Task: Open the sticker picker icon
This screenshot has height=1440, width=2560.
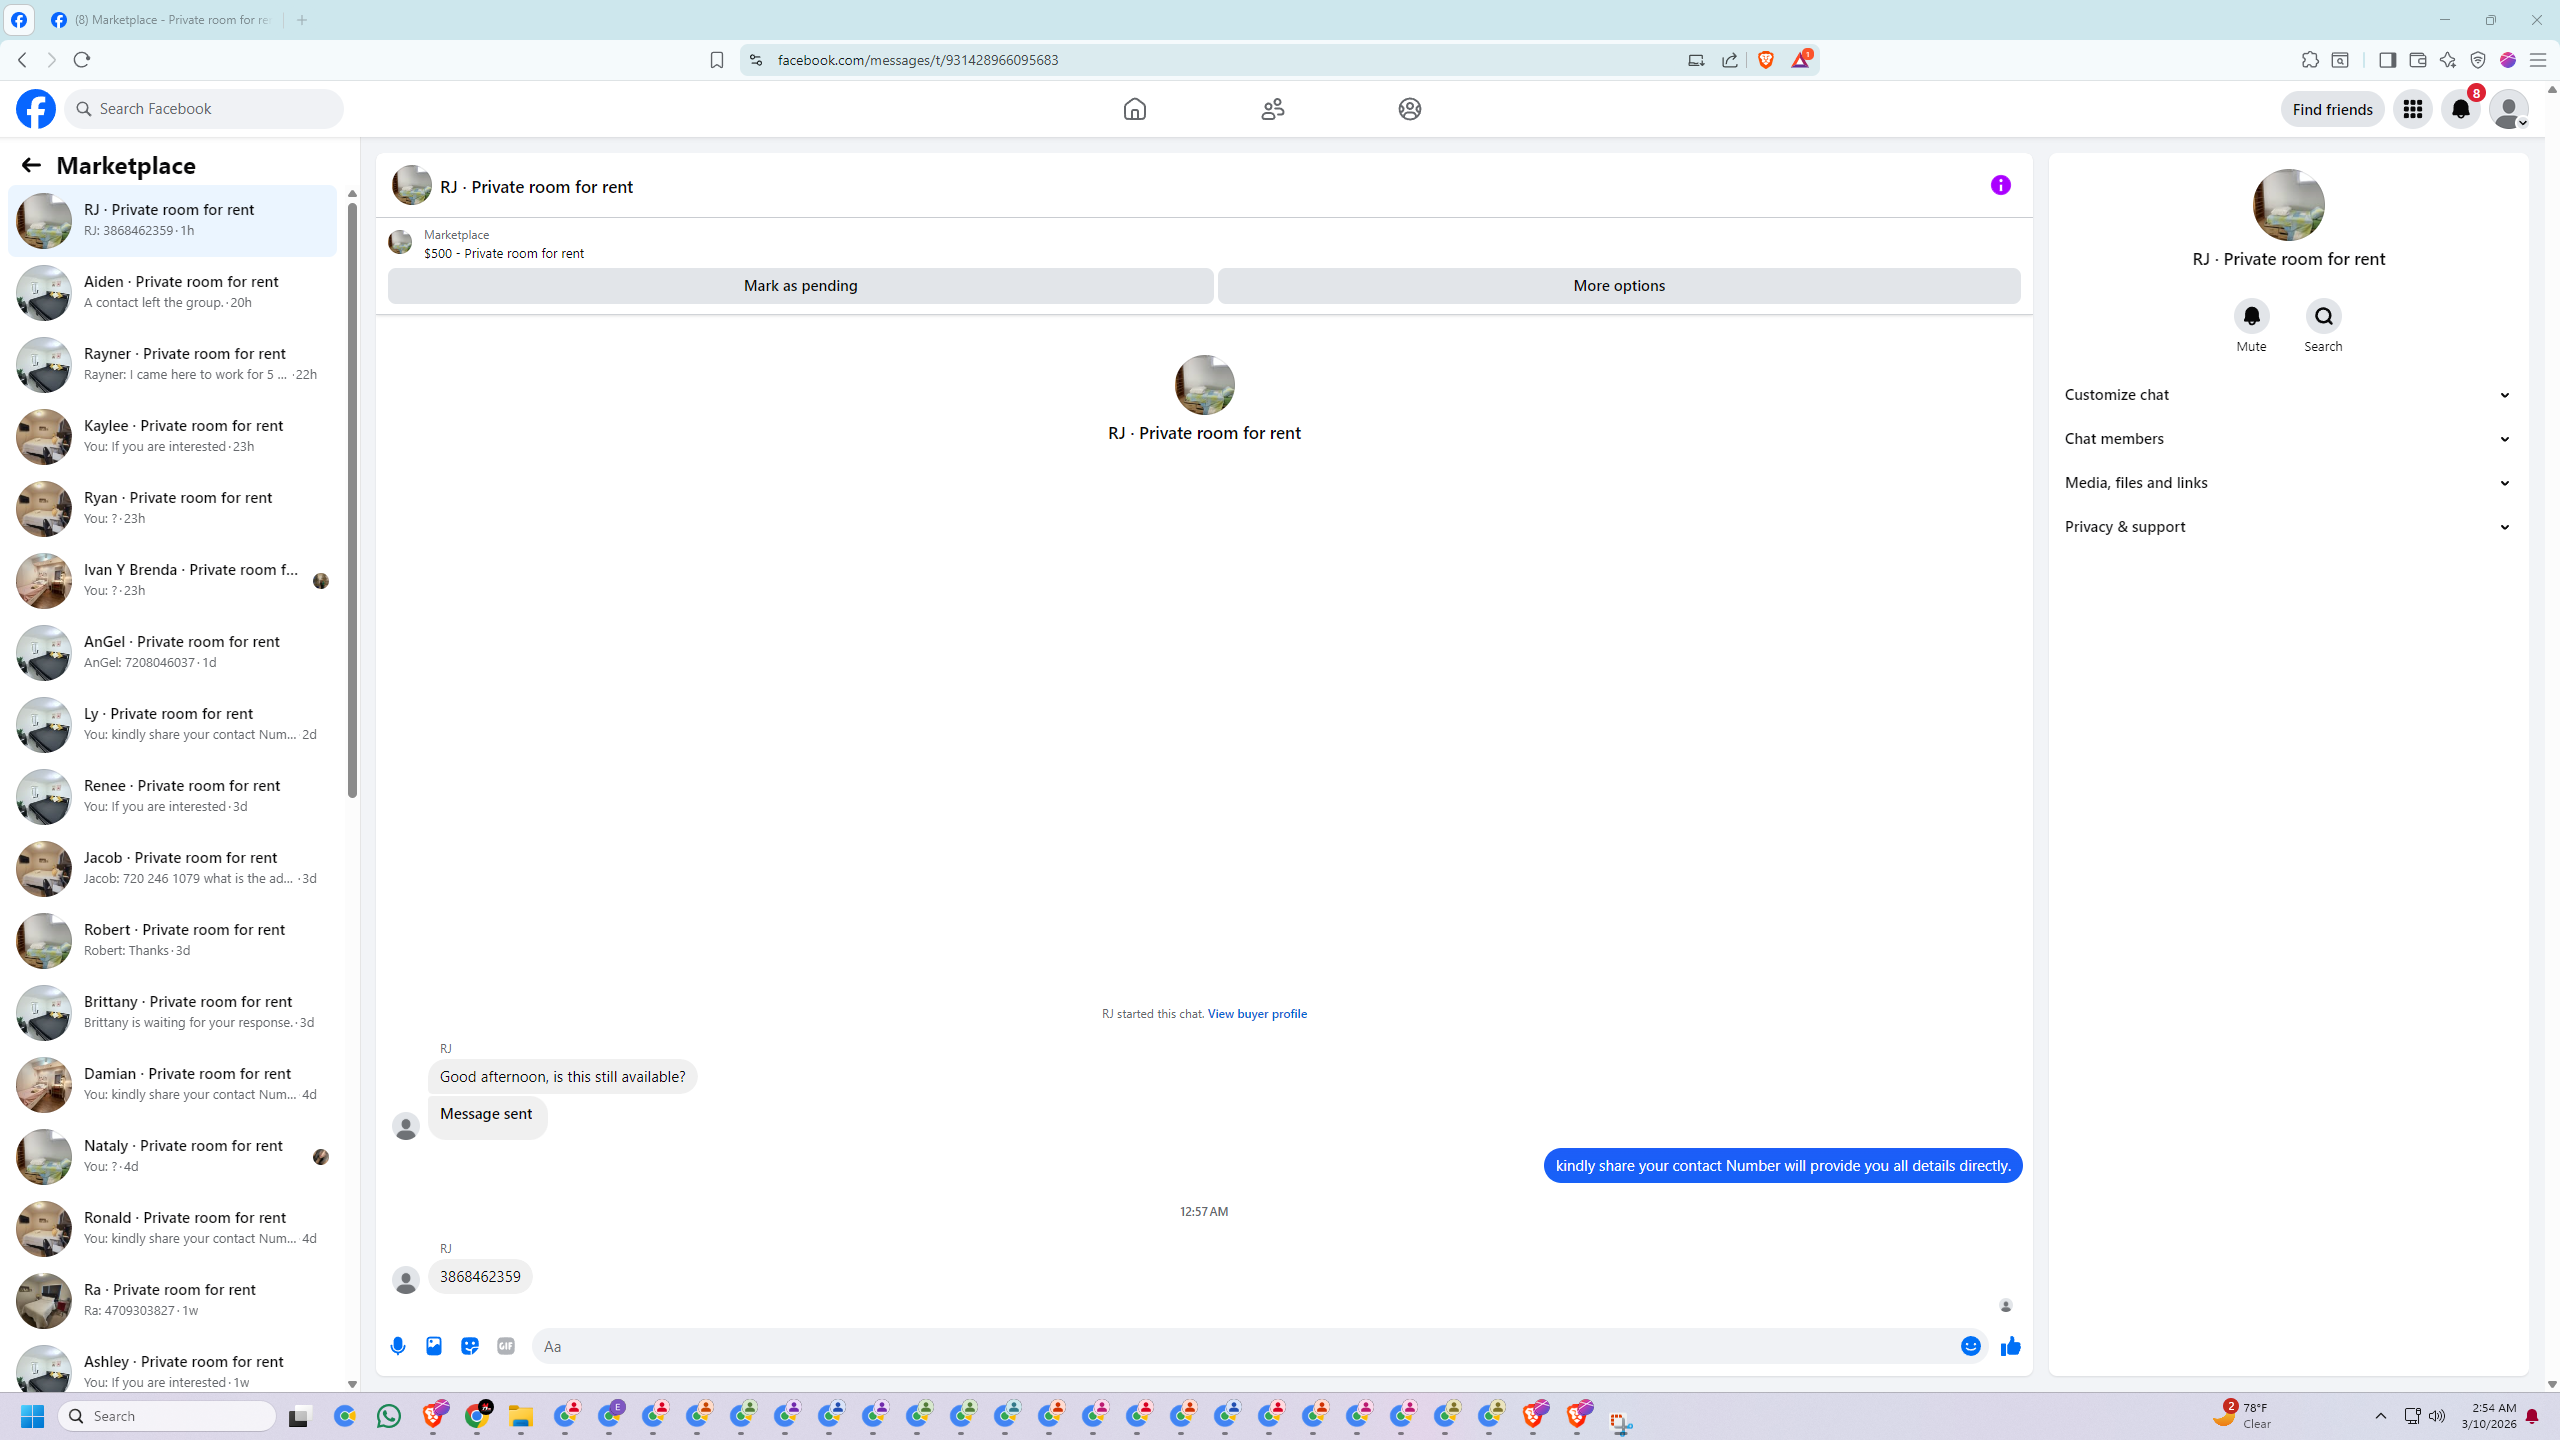Action: pos(470,1346)
